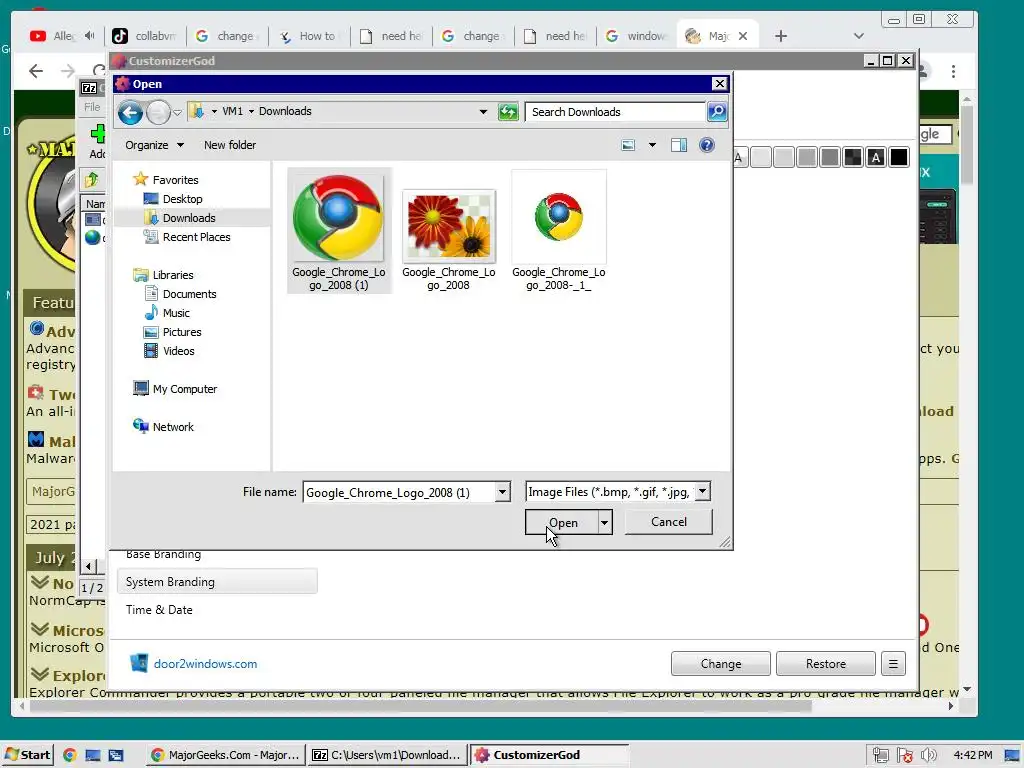Screen dimensions: 1024x768
Task: Select Base Branding in CustomizerGod list
Action: coord(163,554)
